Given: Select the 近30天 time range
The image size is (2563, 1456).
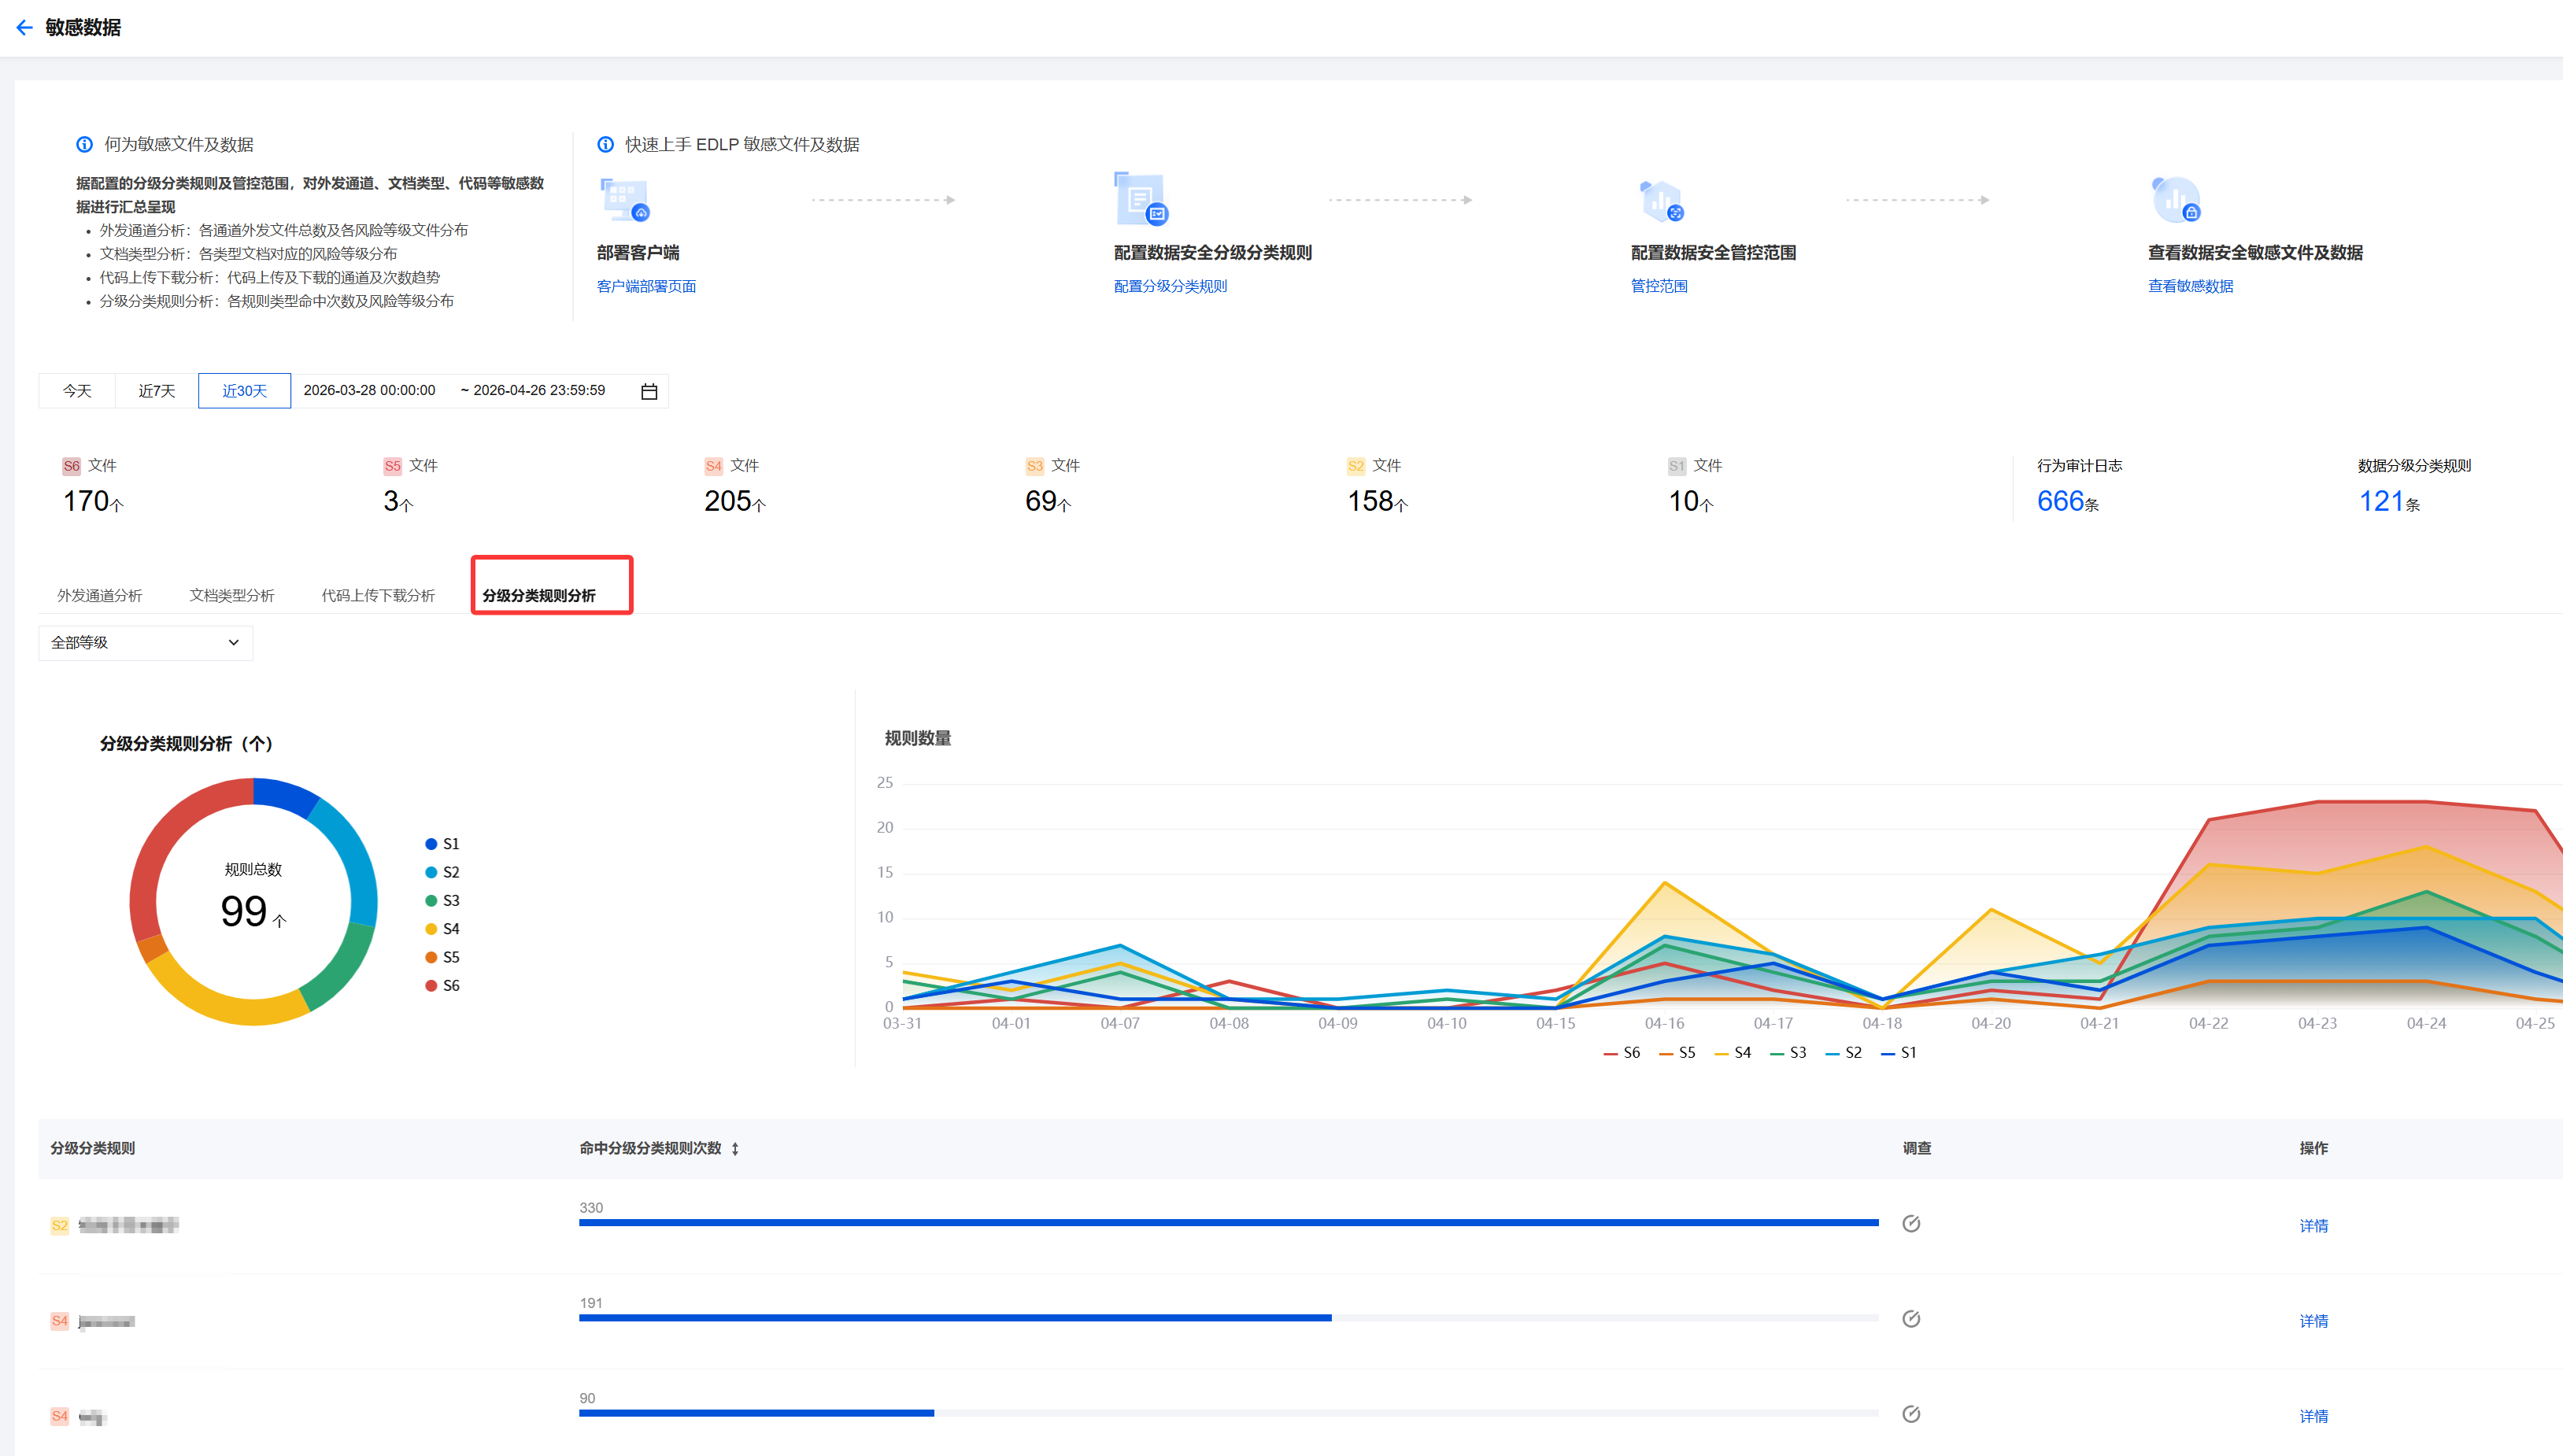Looking at the screenshot, I should (244, 391).
